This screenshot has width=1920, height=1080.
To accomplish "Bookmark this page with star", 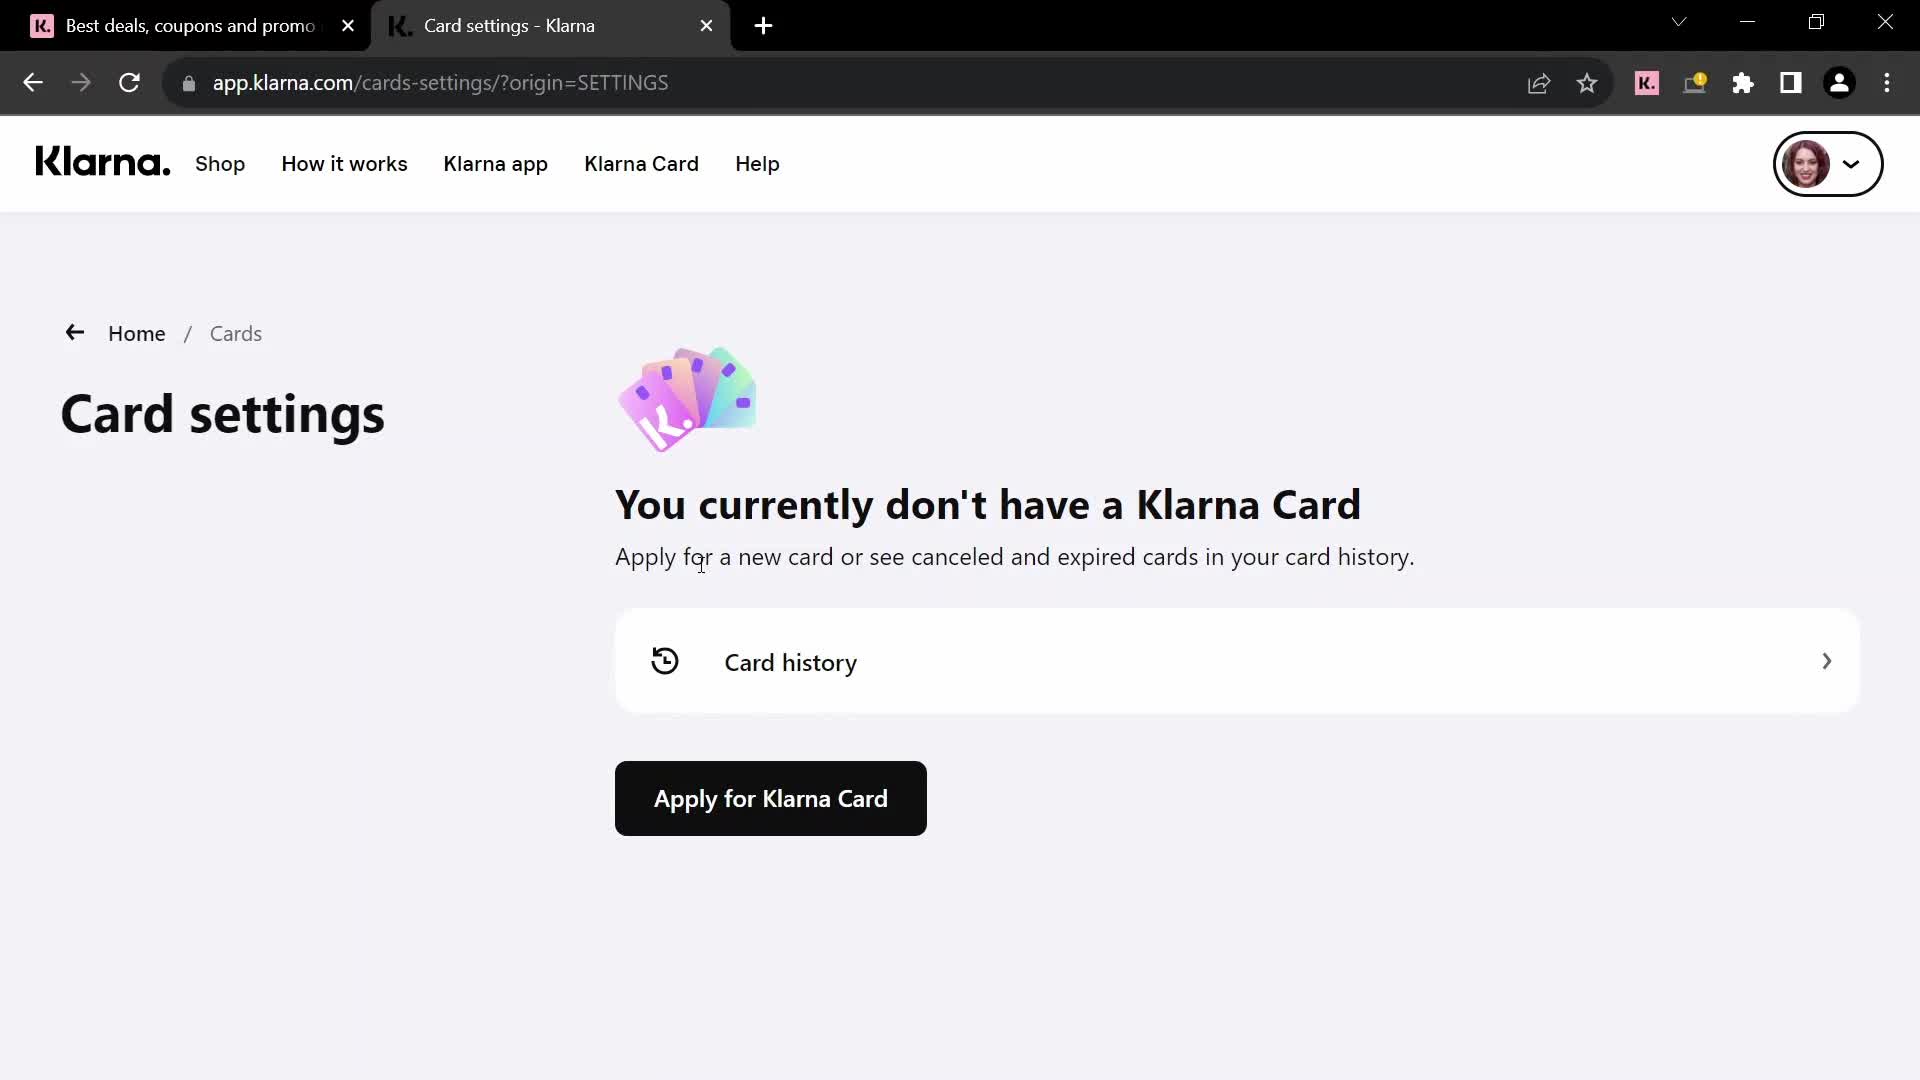I will [1587, 83].
